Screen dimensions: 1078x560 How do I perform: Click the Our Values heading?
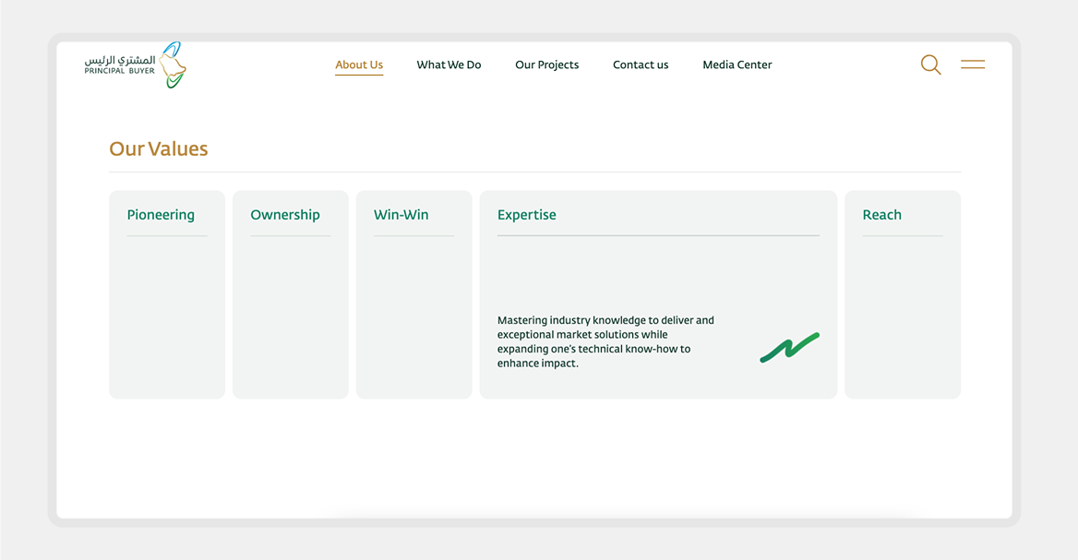158,149
